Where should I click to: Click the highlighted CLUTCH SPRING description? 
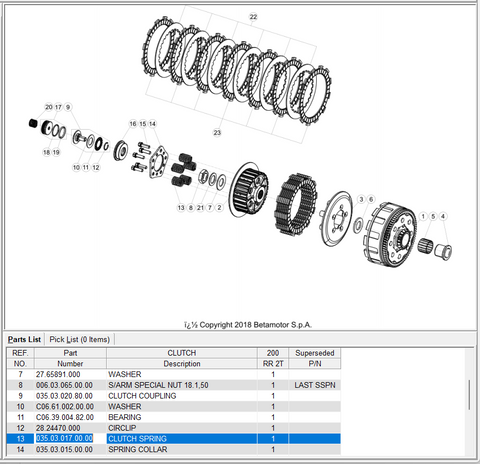[137, 439]
